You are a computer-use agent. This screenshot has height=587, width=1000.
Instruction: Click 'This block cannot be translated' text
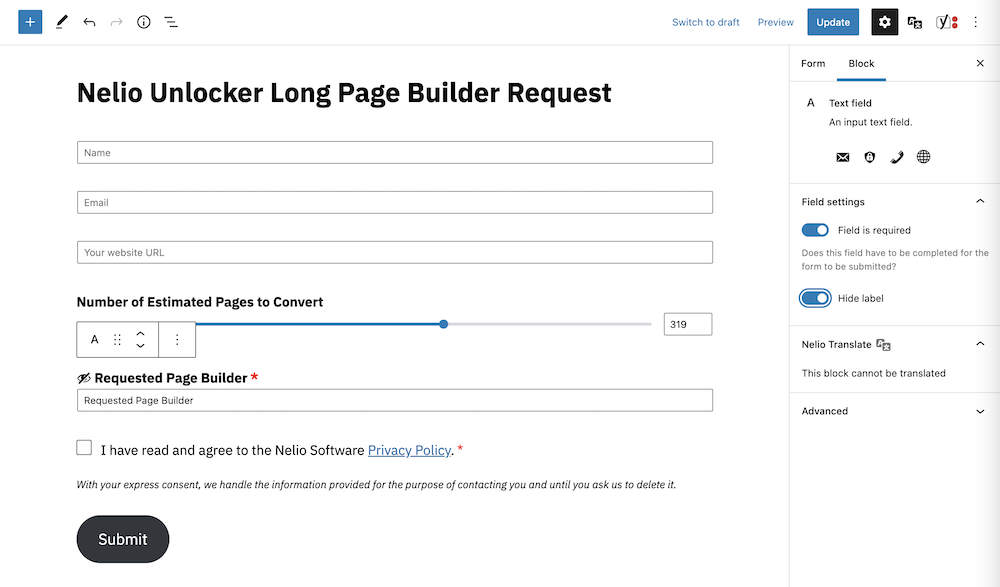(x=873, y=373)
